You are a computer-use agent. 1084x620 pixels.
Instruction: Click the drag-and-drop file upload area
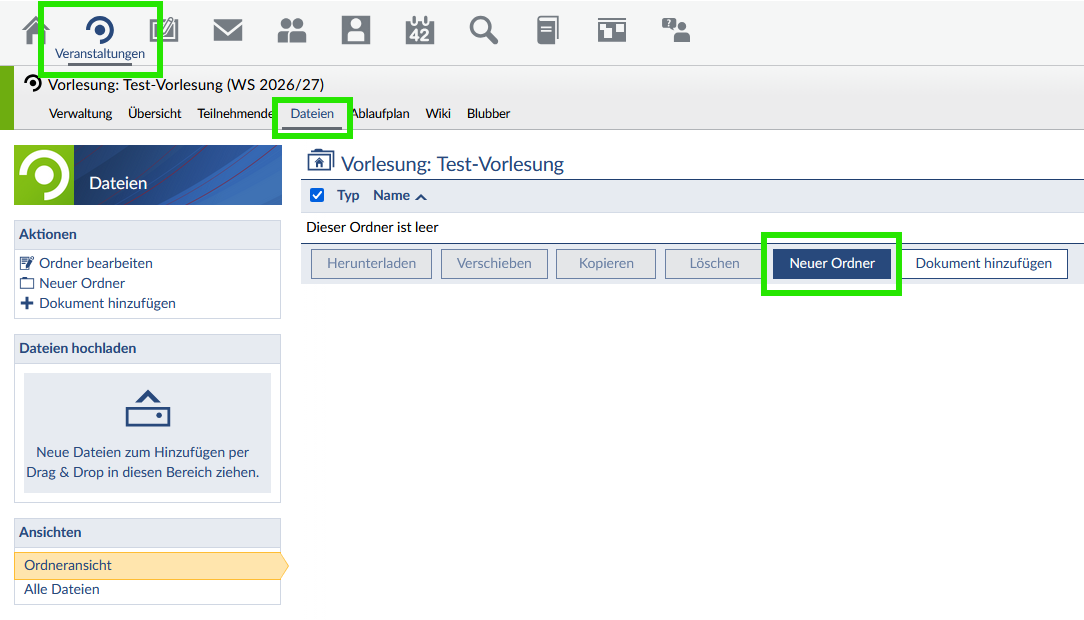pos(147,433)
